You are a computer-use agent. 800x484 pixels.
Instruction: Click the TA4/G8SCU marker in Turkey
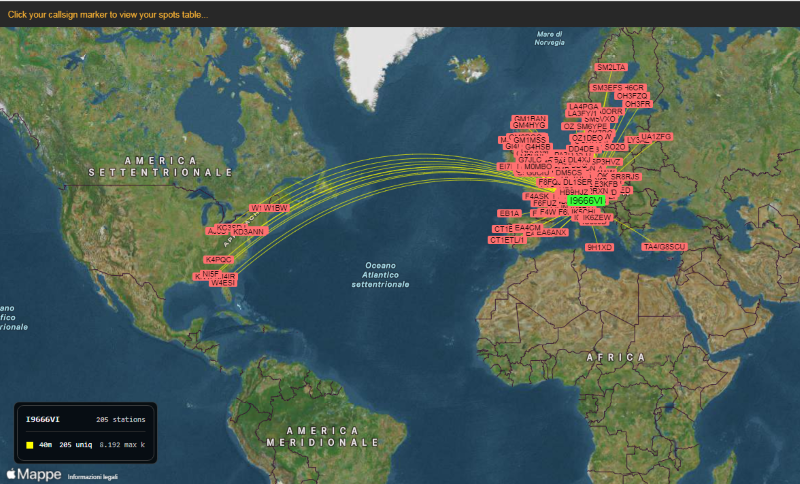(x=664, y=247)
